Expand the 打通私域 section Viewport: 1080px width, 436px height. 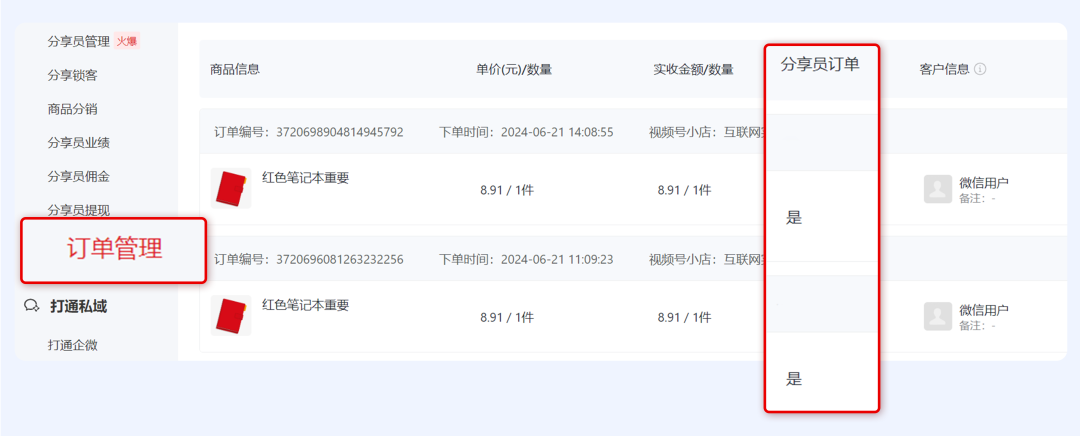(78, 306)
